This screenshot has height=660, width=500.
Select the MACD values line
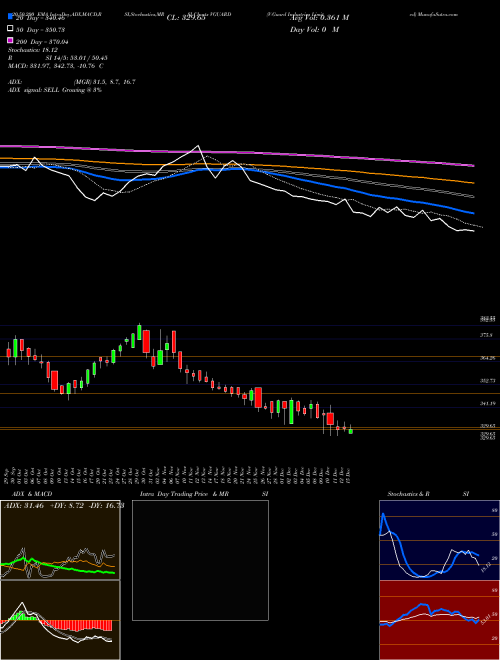point(56,66)
